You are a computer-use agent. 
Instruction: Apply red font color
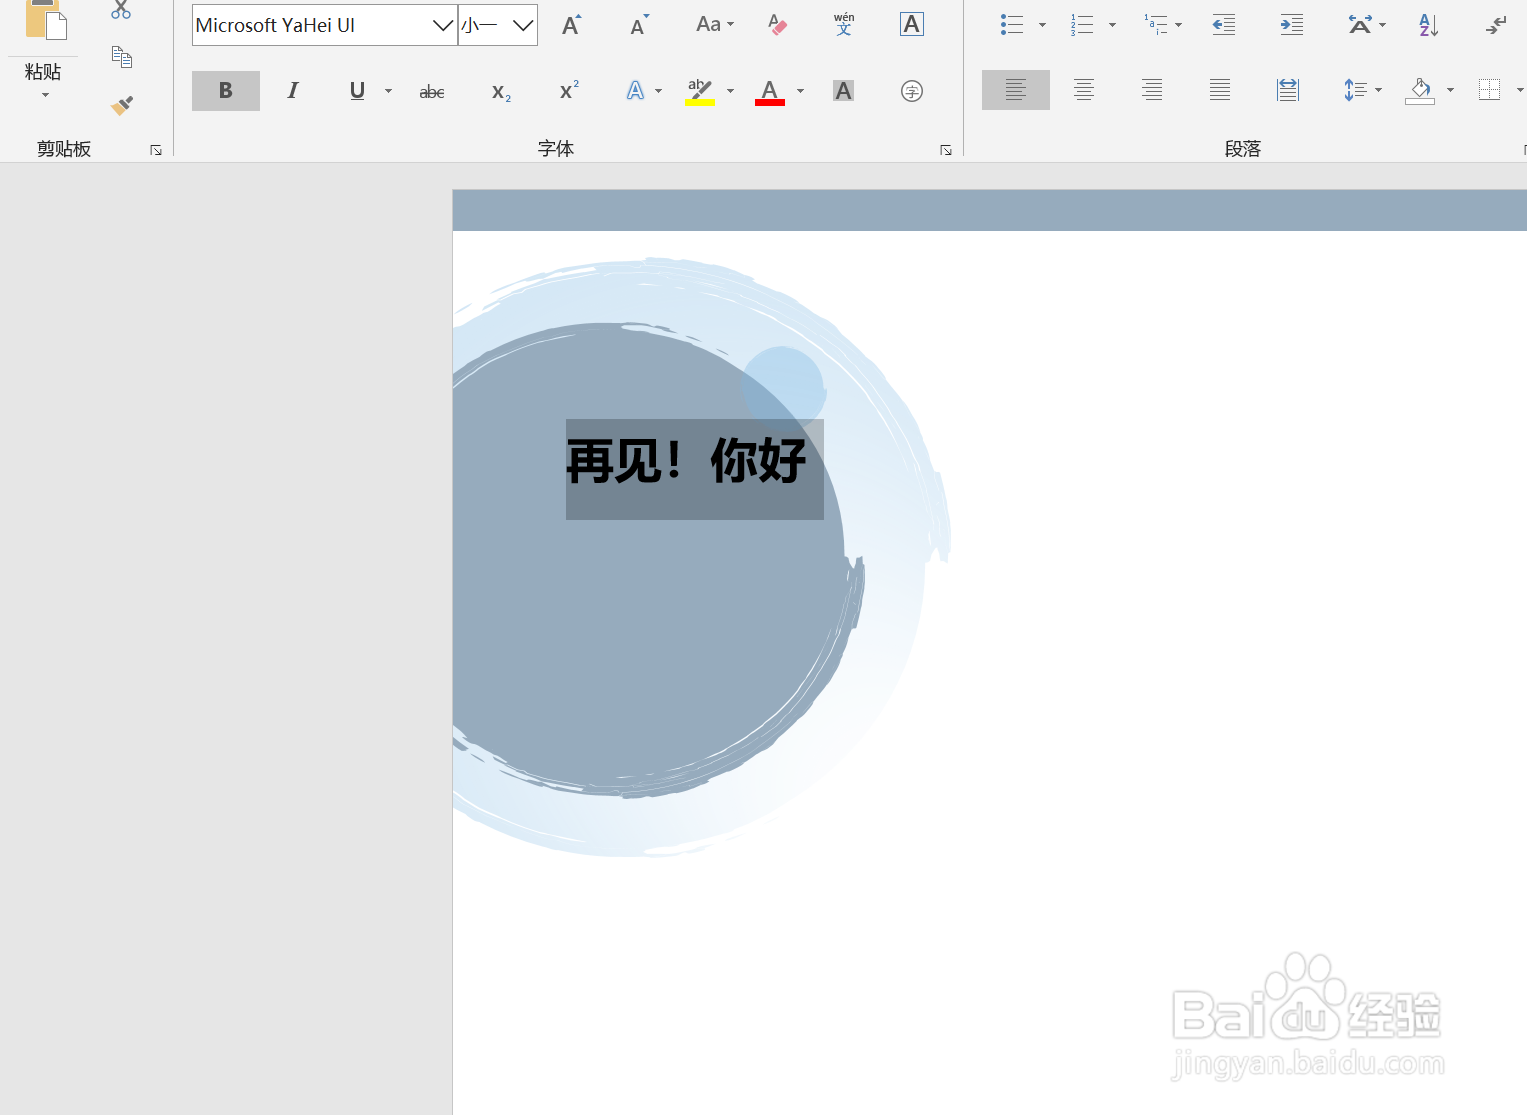[769, 91]
